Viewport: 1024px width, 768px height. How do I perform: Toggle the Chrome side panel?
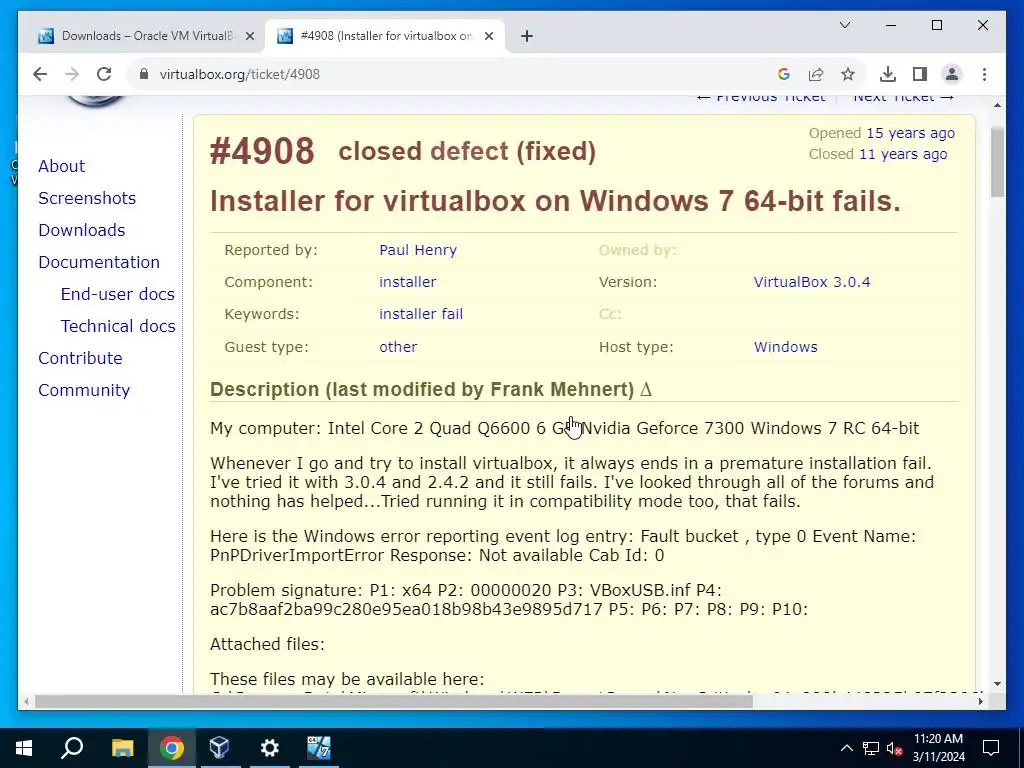point(920,74)
